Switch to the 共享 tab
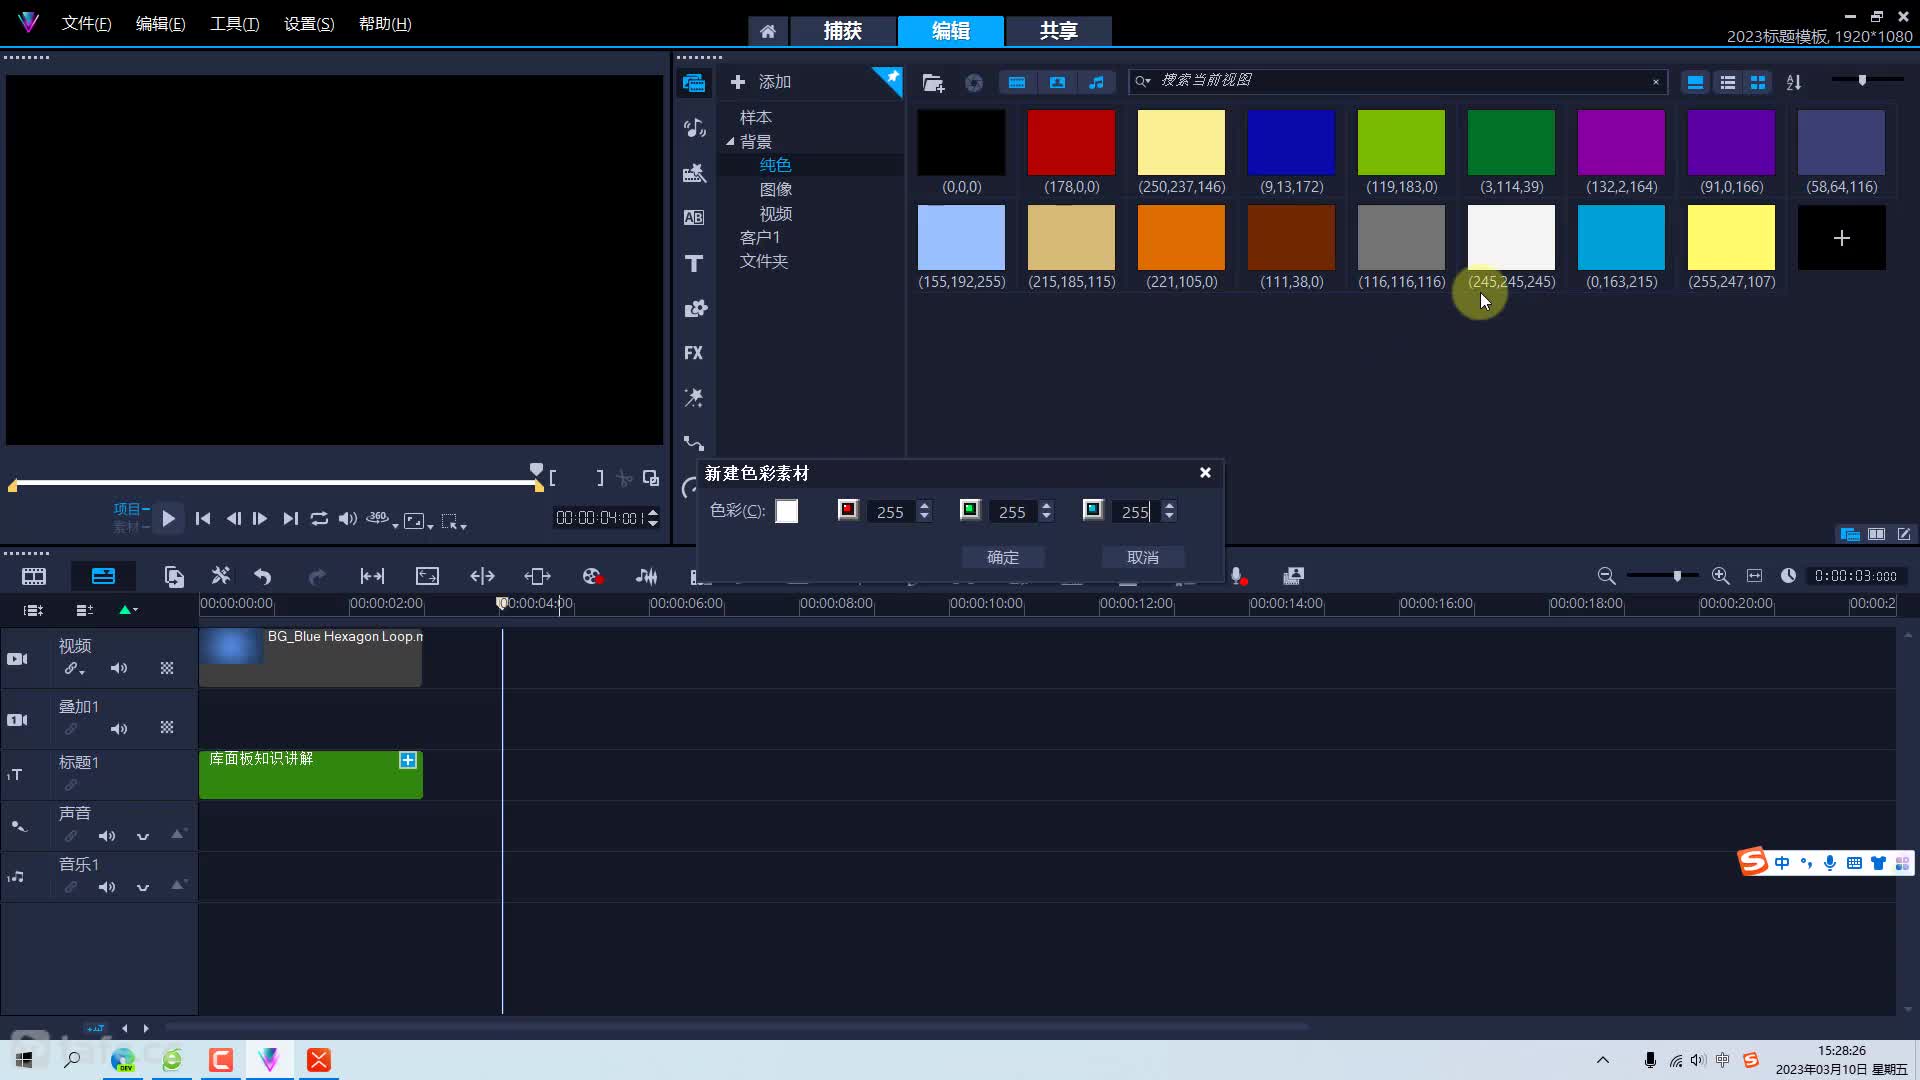 [1058, 31]
